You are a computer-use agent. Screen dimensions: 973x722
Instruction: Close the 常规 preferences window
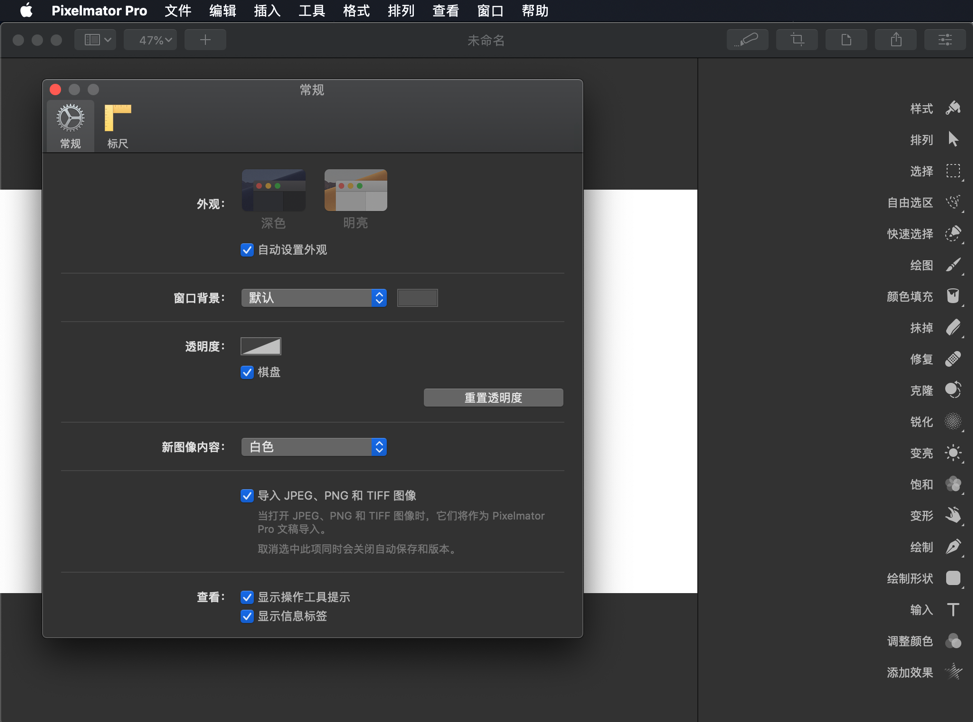click(55, 89)
